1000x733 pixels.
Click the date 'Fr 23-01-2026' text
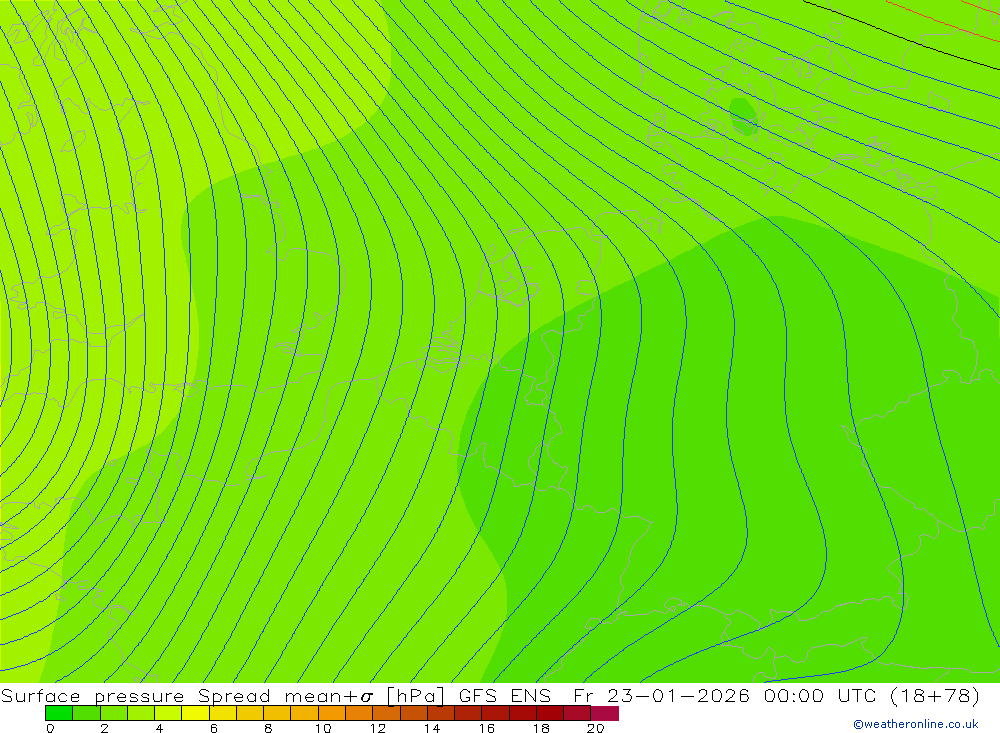click(x=661, y=695)
